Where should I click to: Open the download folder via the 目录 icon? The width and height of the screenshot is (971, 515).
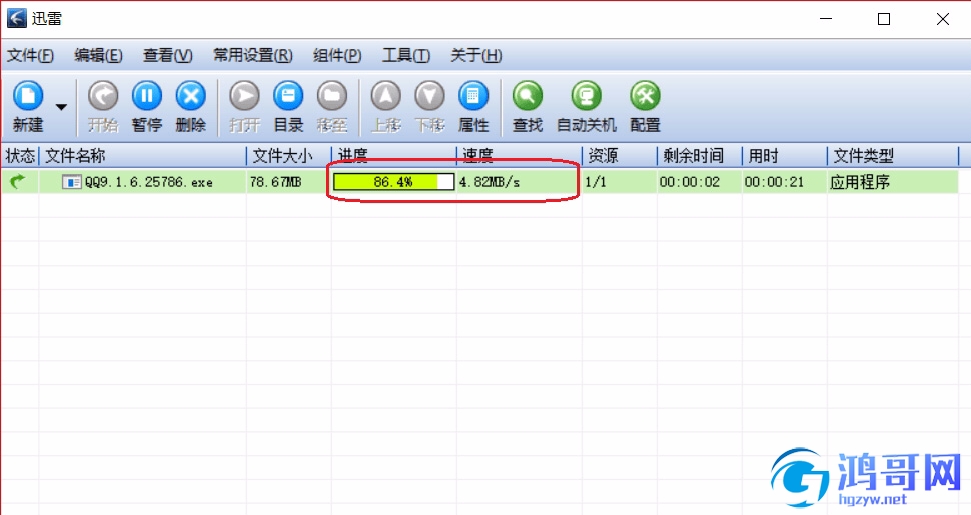click(289, 97)
